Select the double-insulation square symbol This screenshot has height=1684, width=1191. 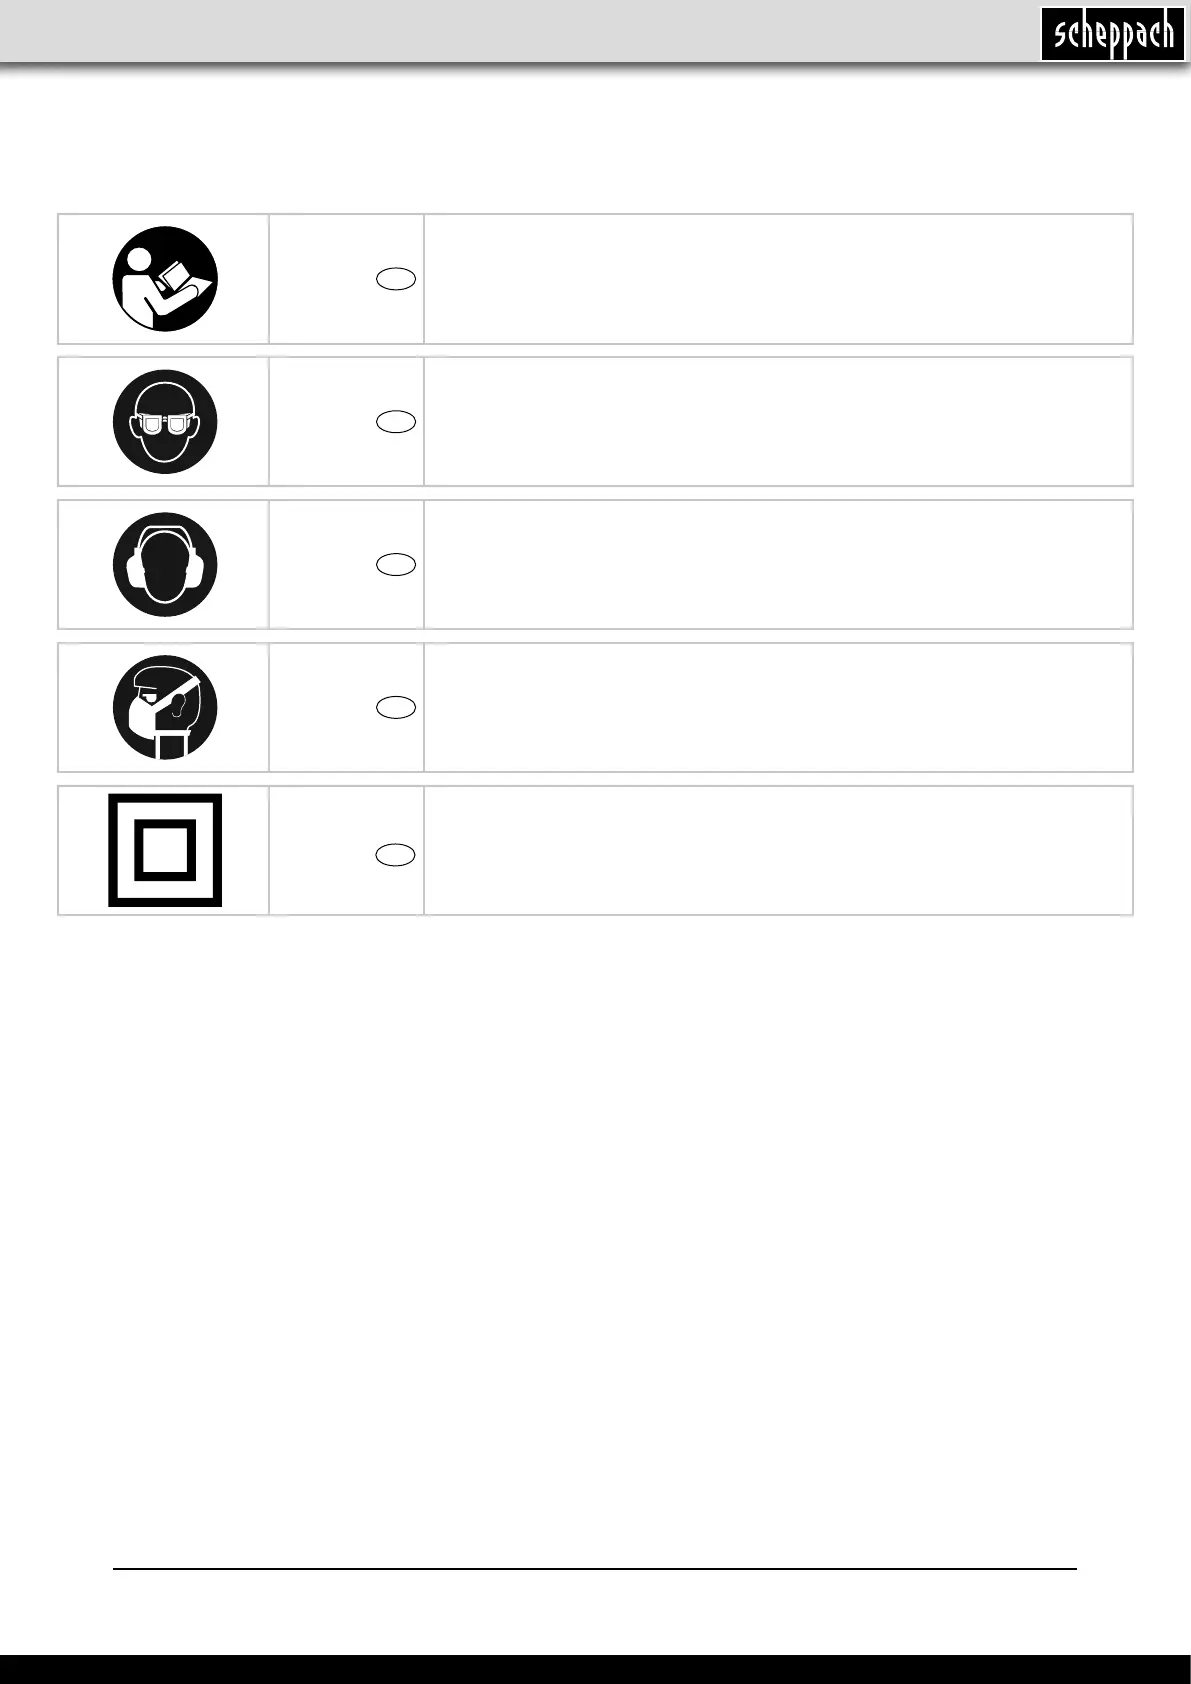[165, 850]
